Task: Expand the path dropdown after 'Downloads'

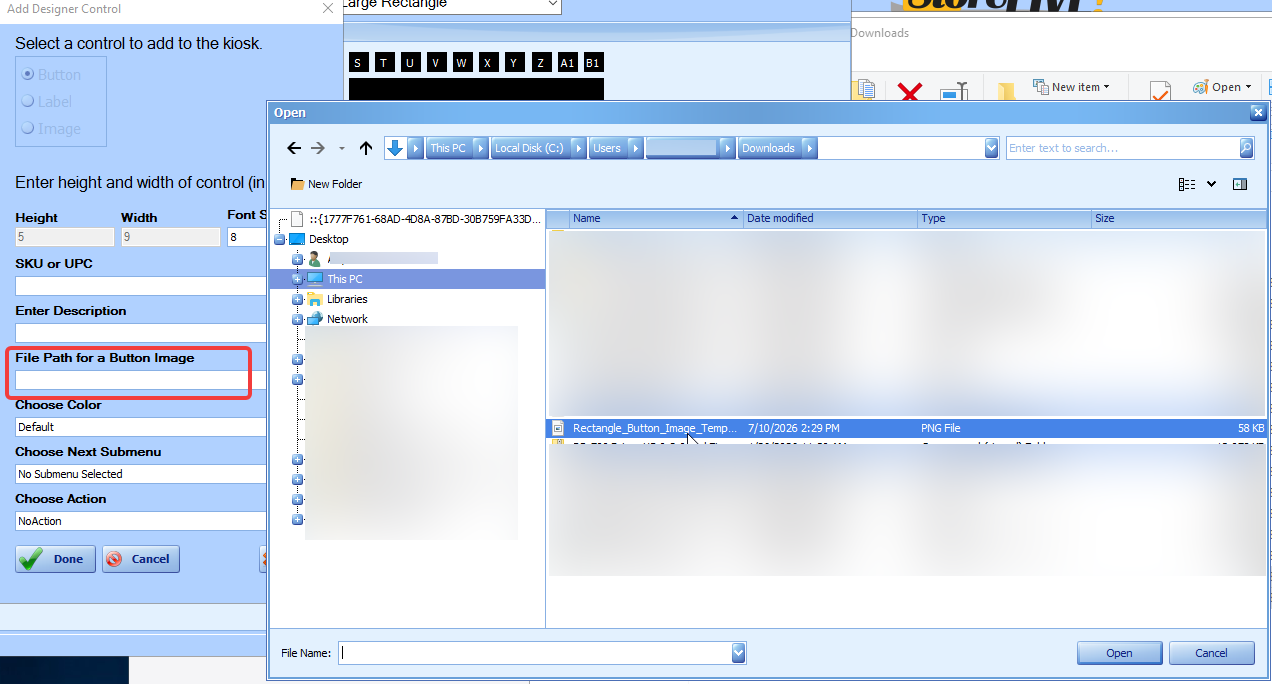Action: coord(809,148)
